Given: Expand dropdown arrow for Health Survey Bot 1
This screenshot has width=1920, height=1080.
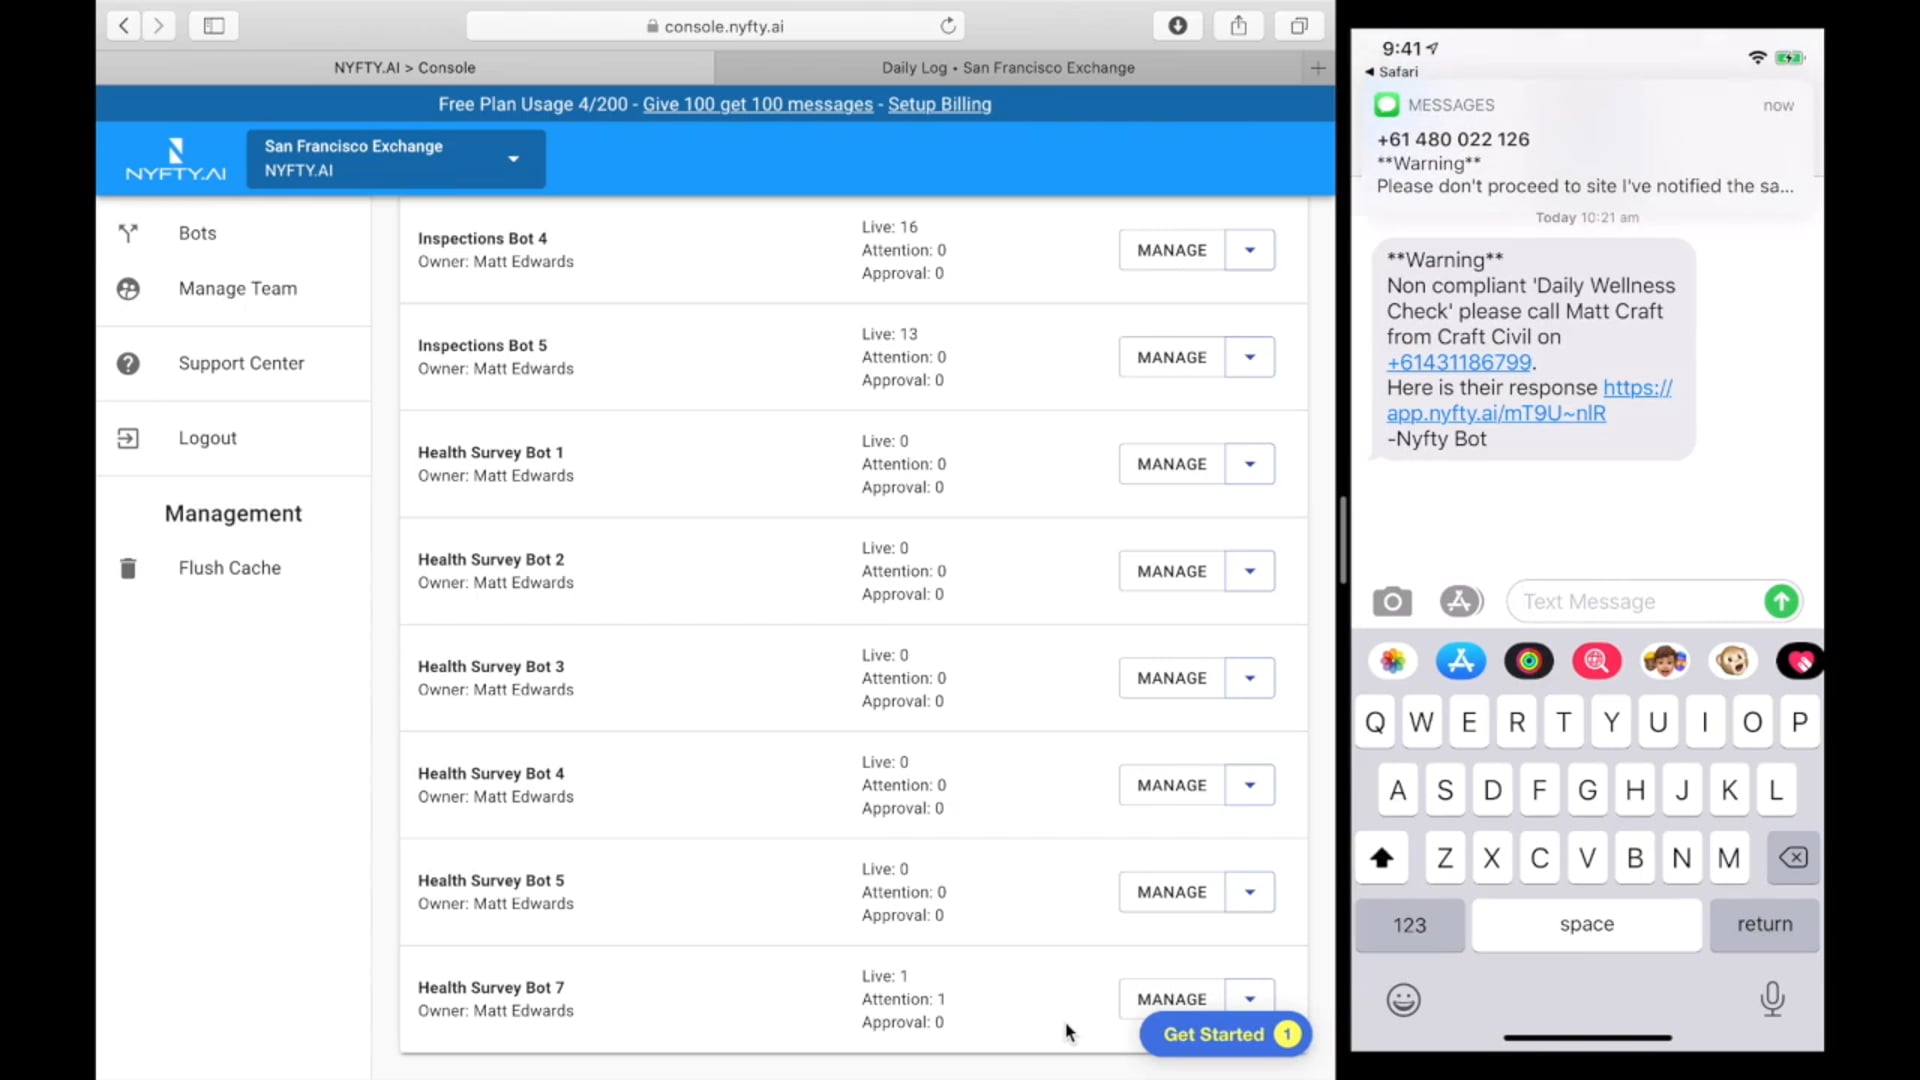Looking at the screenshot, I should 1250,464.
